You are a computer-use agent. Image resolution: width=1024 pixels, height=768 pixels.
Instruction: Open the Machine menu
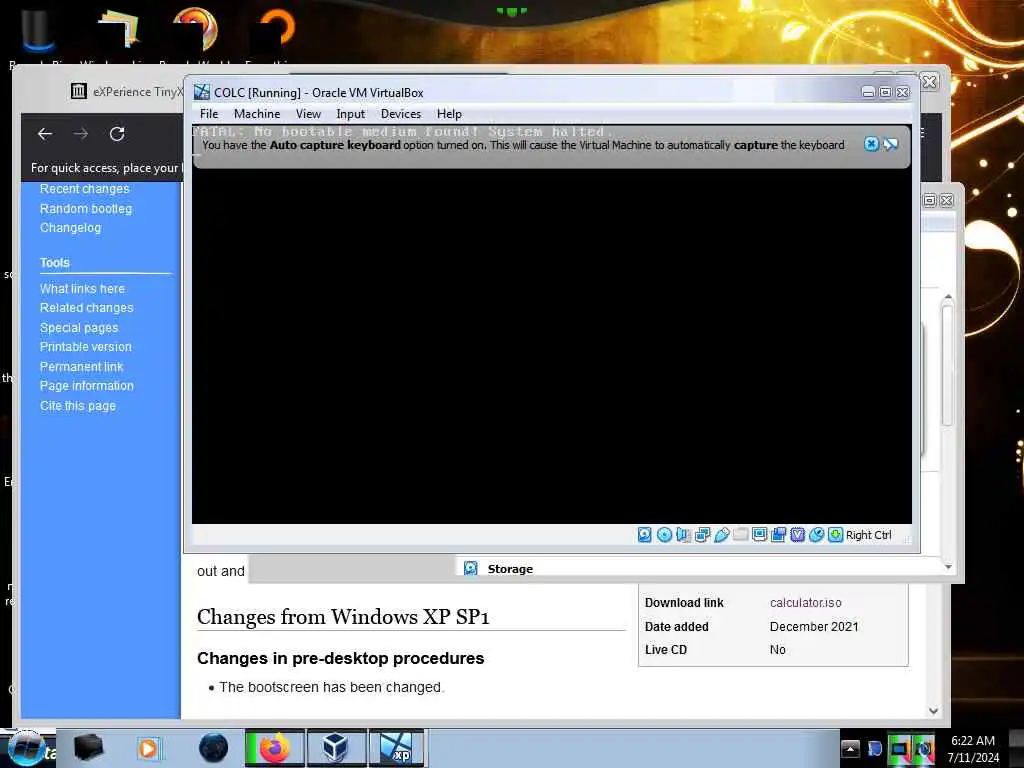click(x=257, y=114)
